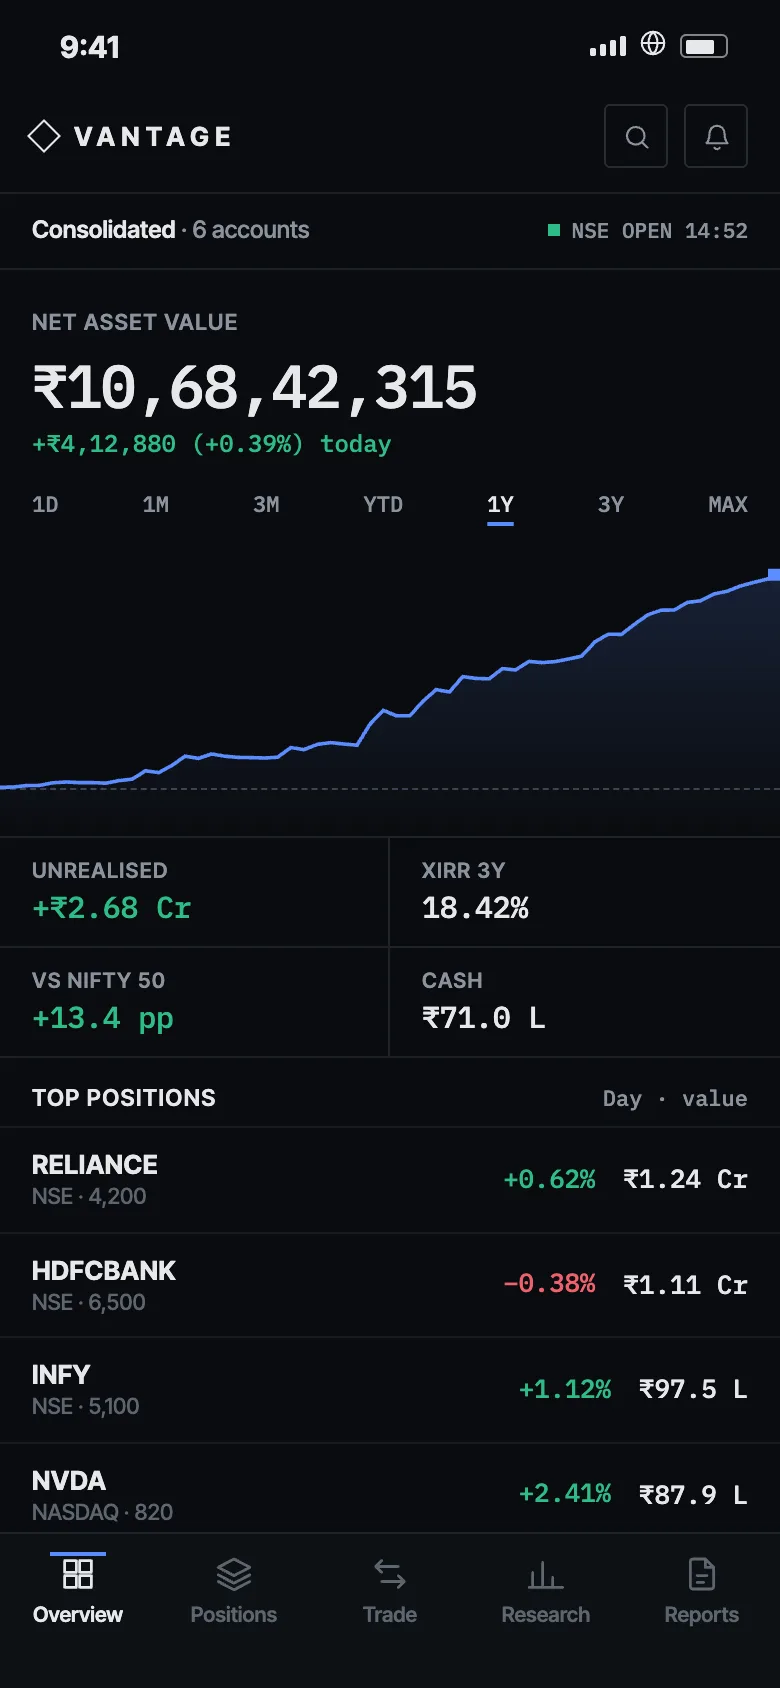Open Positions layers icon in bottom nav
Screen dimensions: 780x1688
tap(234, 1574)
